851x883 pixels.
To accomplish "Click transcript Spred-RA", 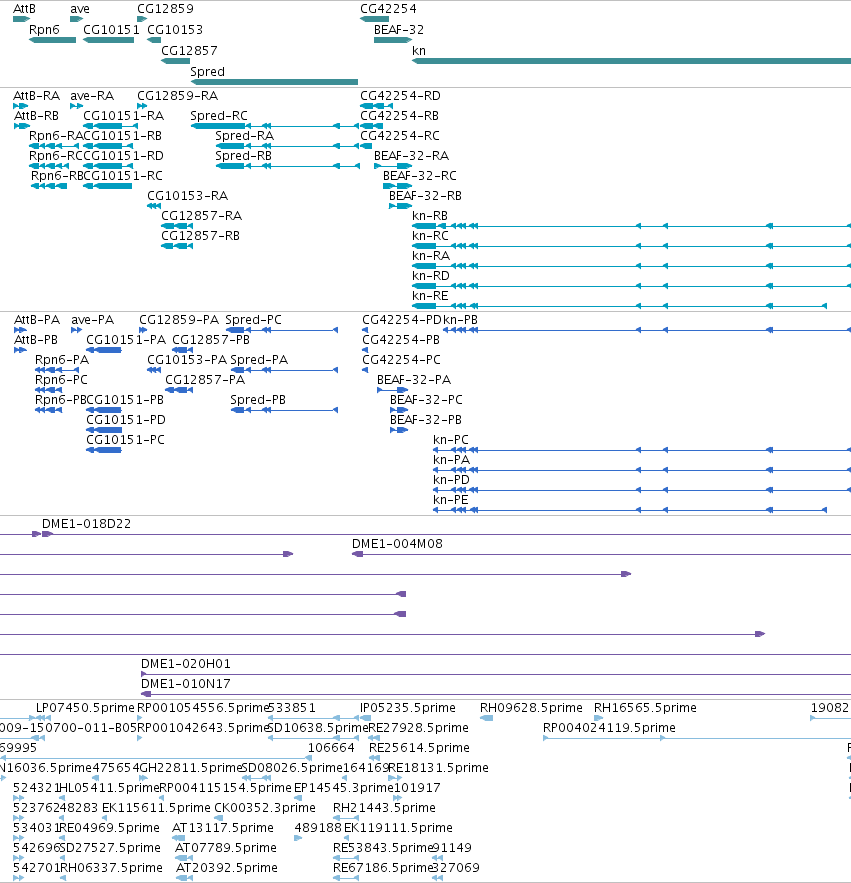I will 287,146.
